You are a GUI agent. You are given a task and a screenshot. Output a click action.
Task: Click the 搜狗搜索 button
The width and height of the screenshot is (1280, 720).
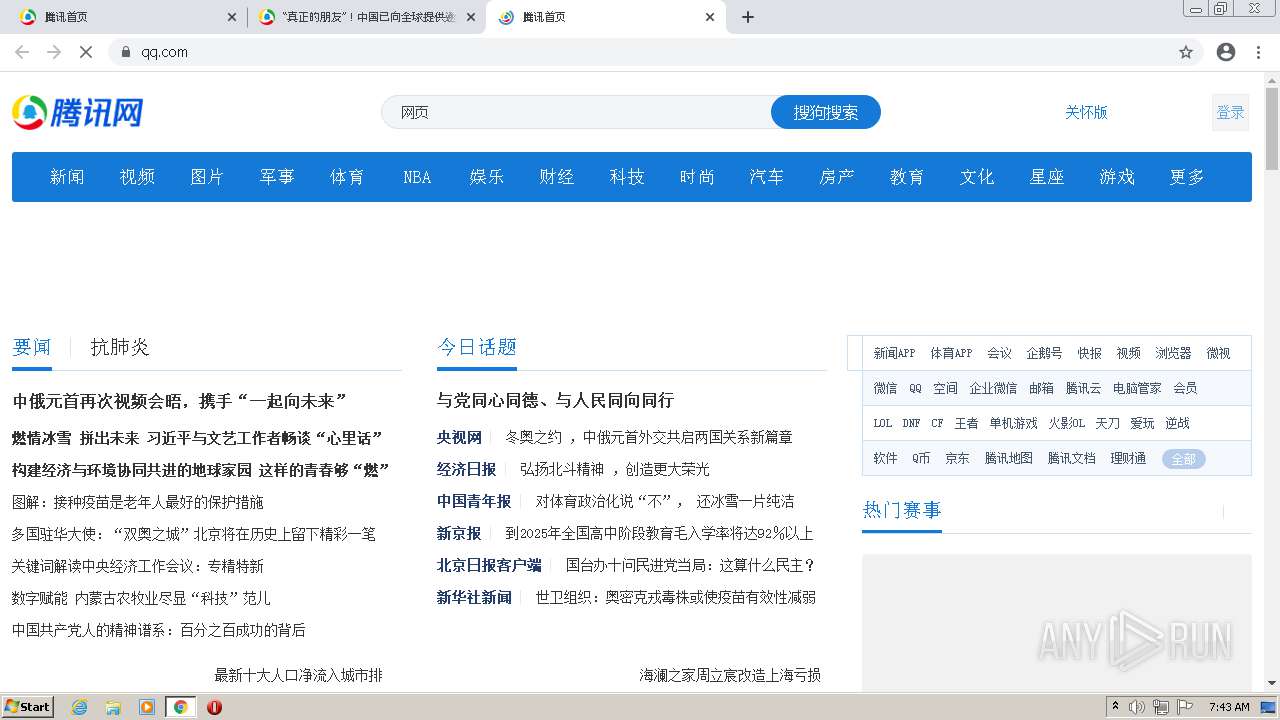826,112
